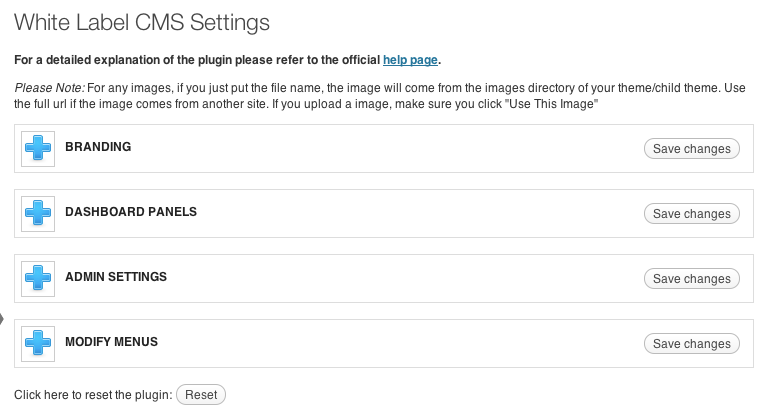Click the small gray arrow at left edge
This screenshot has width=763, height=417.
point(2,320)
